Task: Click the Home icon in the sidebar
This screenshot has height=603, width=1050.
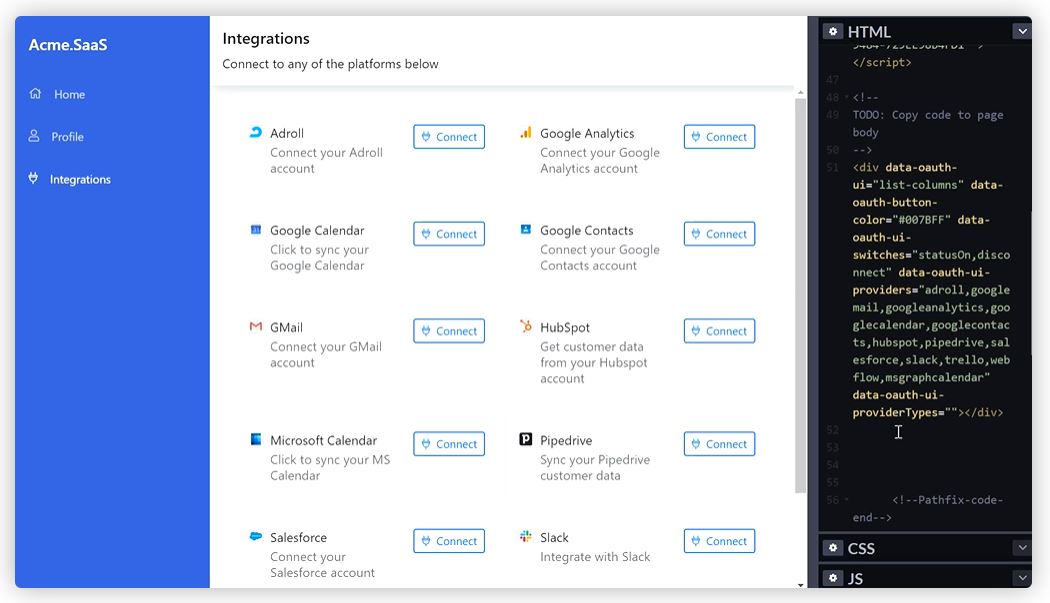Action: point(35,94)
